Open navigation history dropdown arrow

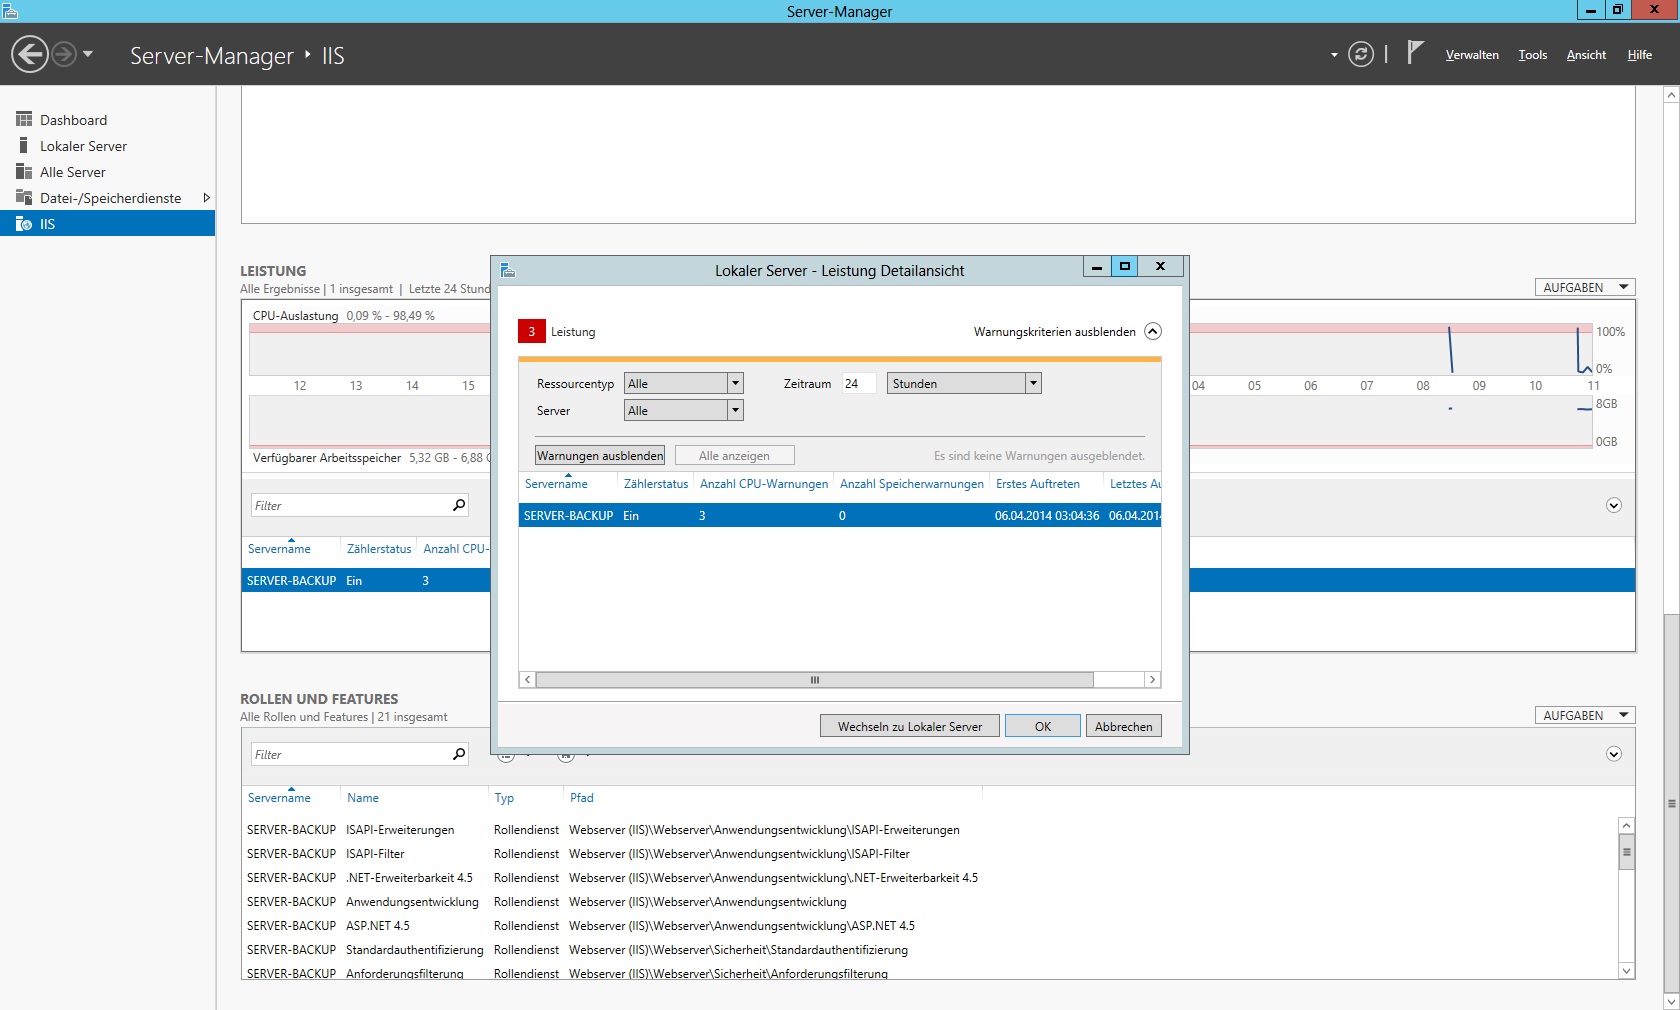(x=88, y=54)
